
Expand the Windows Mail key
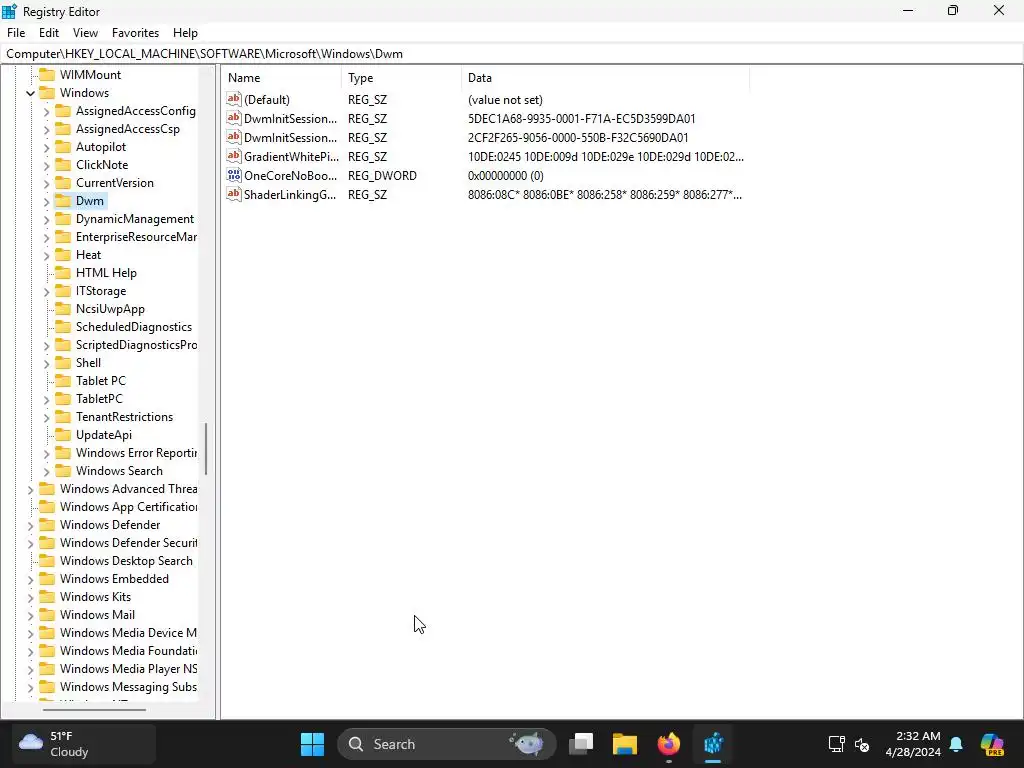click(x=30, y=616)
